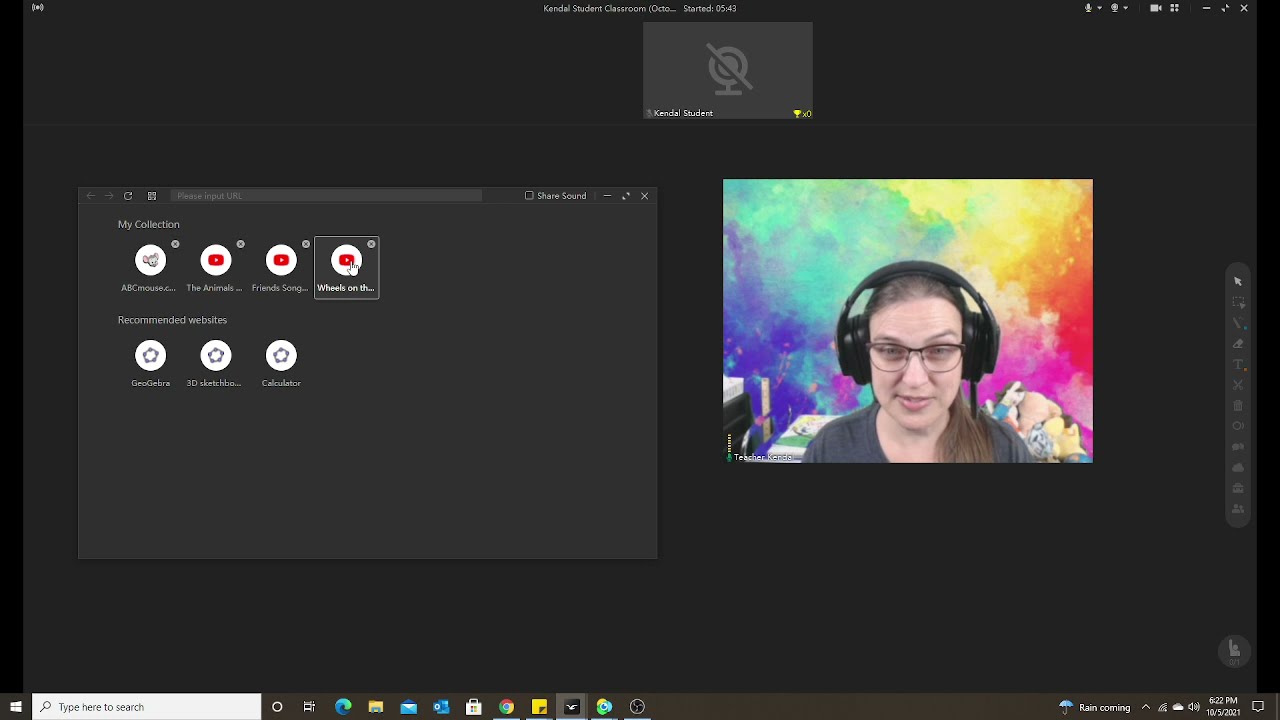1280x720 pixels.
Task: Click the trash delete tool
Action: click(1238, 406)
